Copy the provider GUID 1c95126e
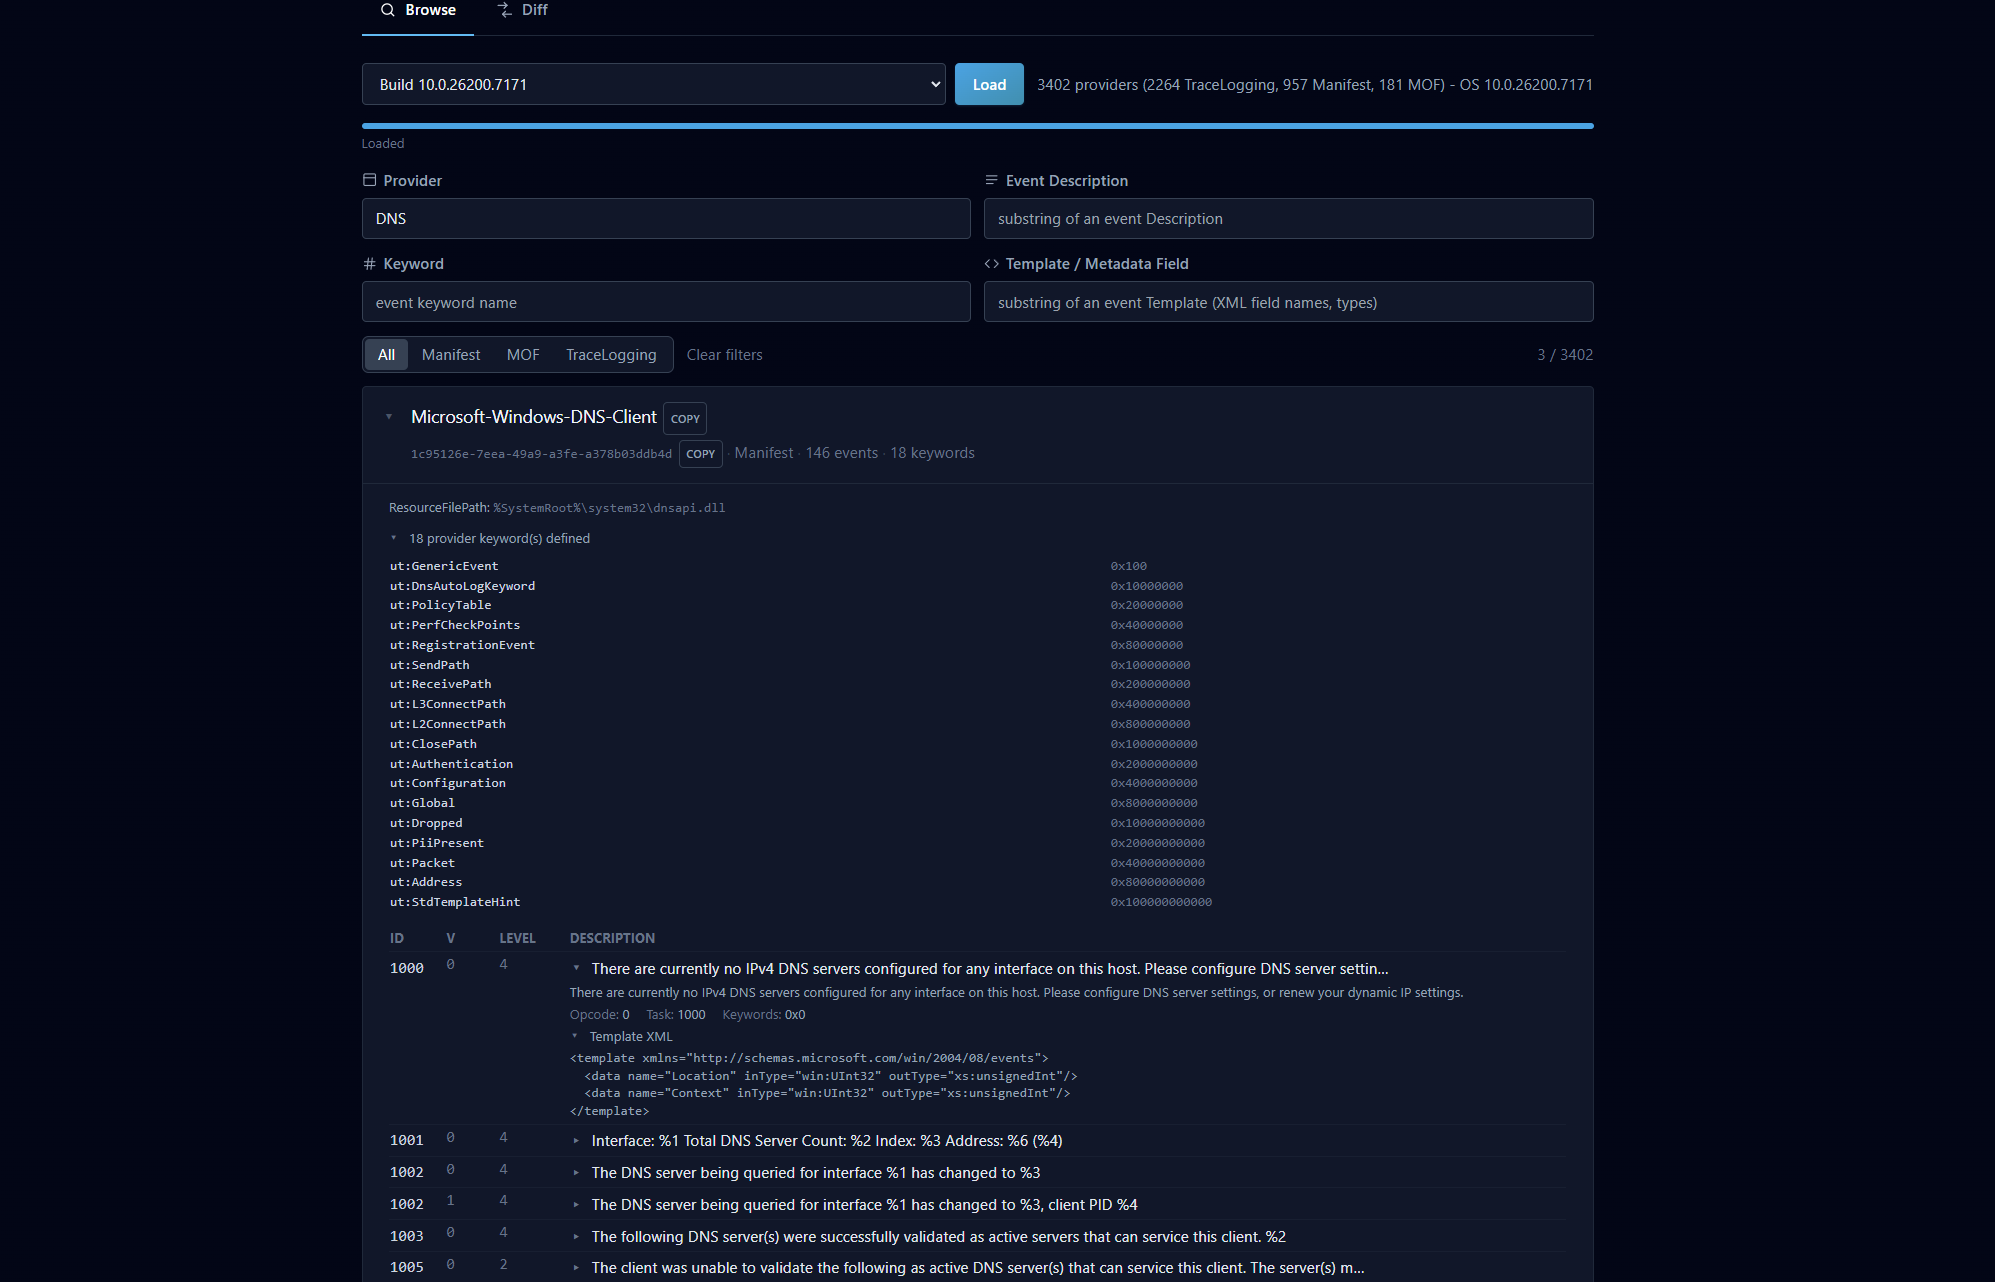Viewport: 1995px width, 1282px height. point(701,454)
